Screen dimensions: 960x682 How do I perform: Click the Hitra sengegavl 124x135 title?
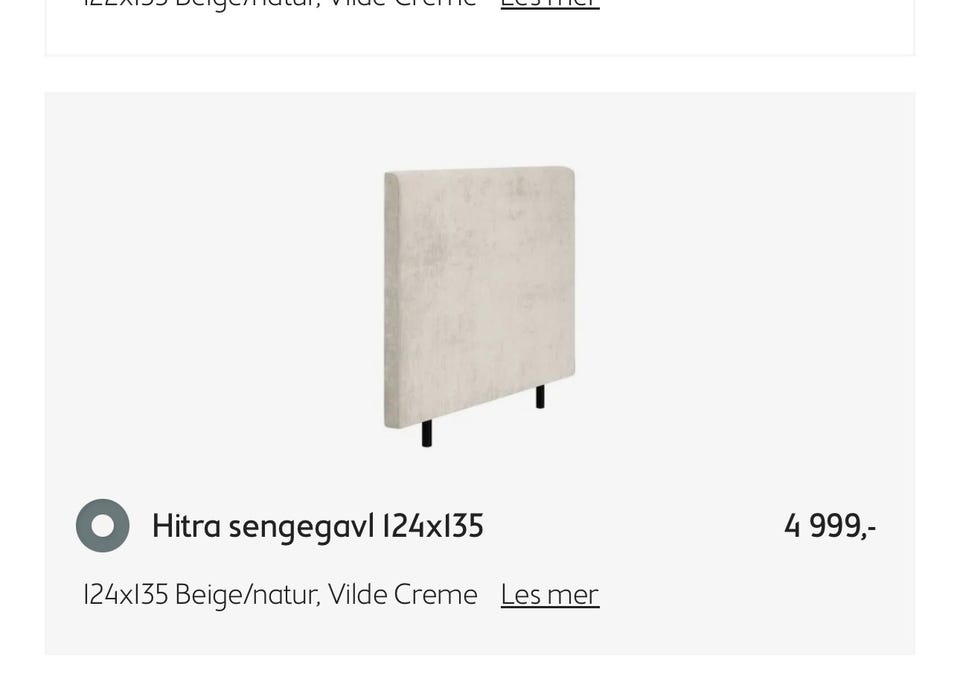click(318, 526)
